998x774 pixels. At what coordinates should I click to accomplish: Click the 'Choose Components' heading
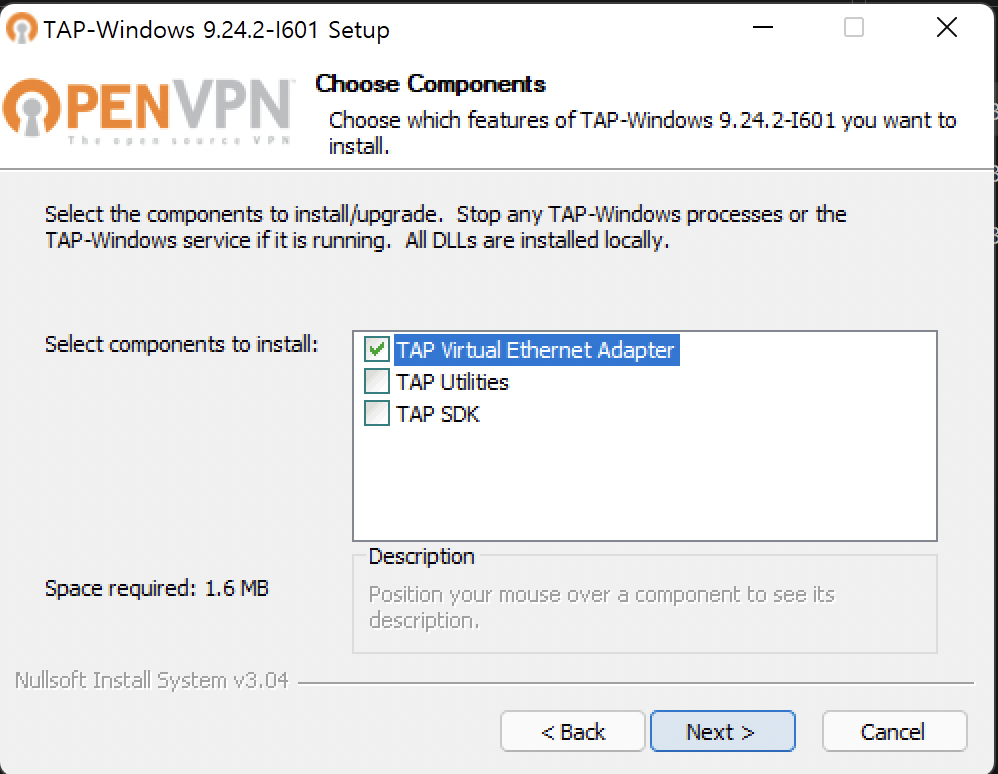[431, 84]
